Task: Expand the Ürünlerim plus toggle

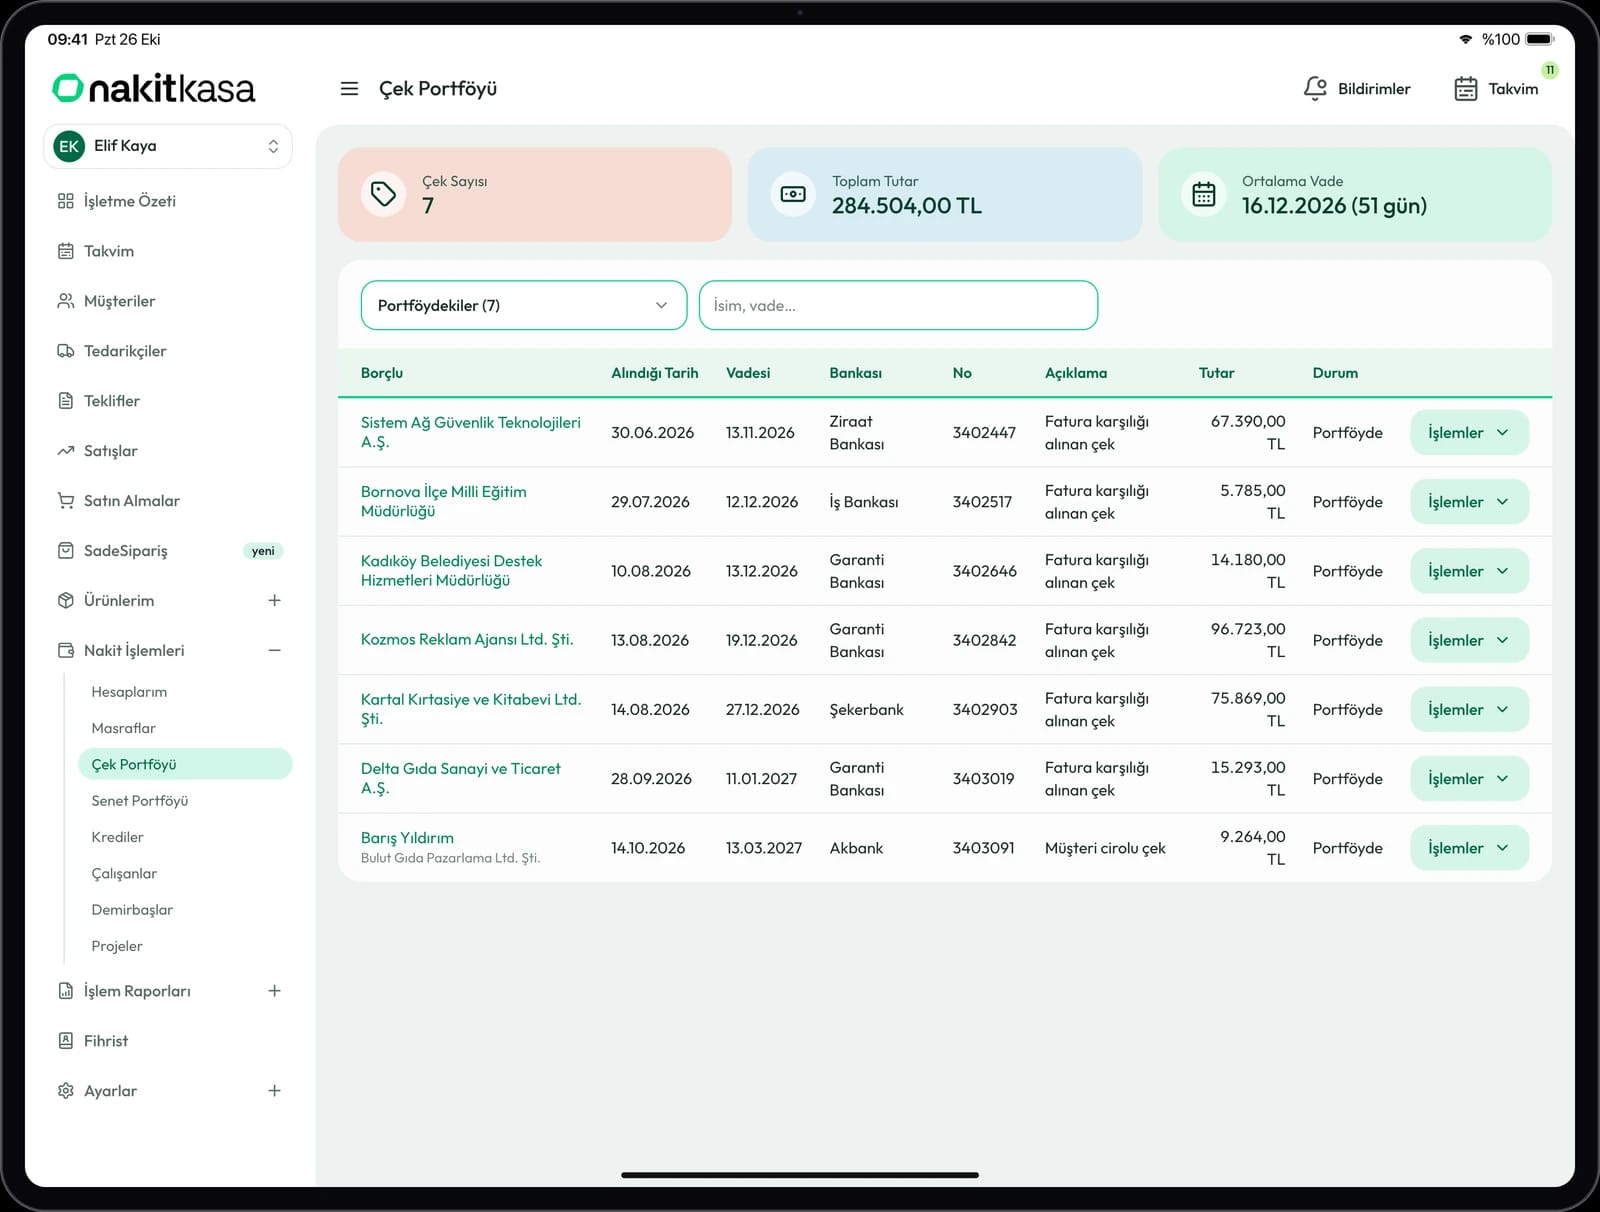Action: coord(274,601)
